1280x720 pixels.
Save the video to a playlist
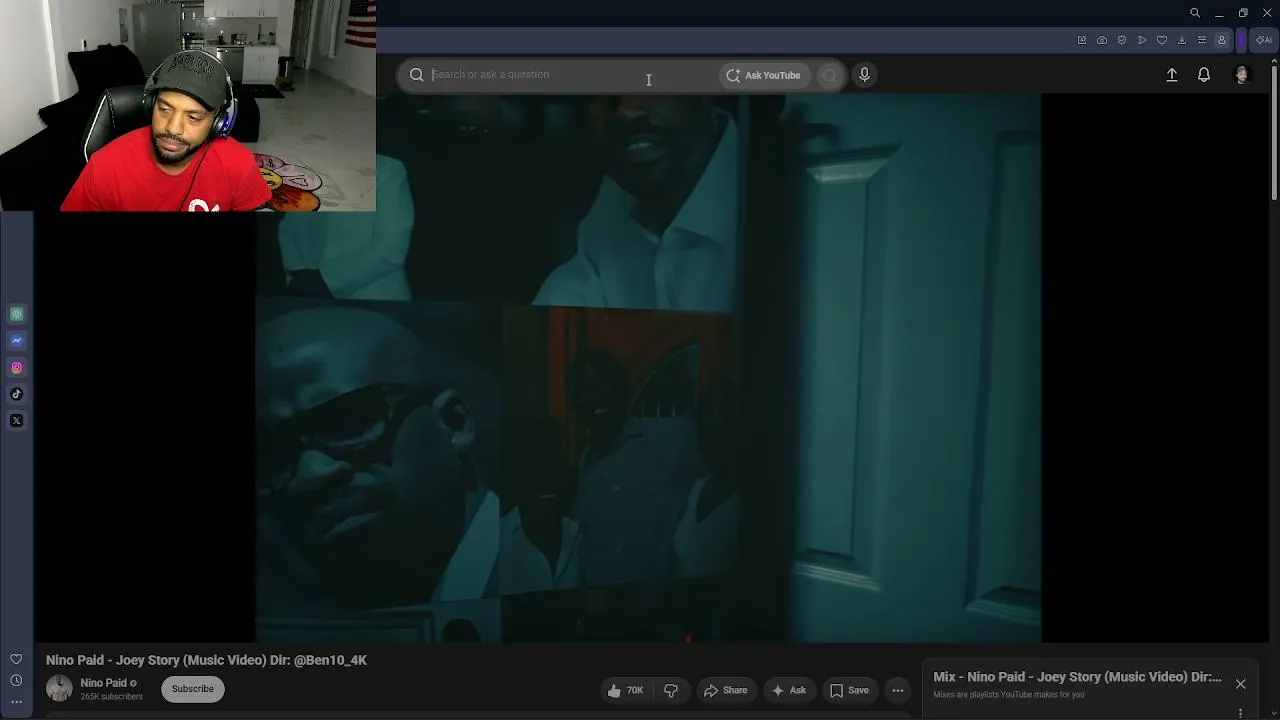pos(850,690)
